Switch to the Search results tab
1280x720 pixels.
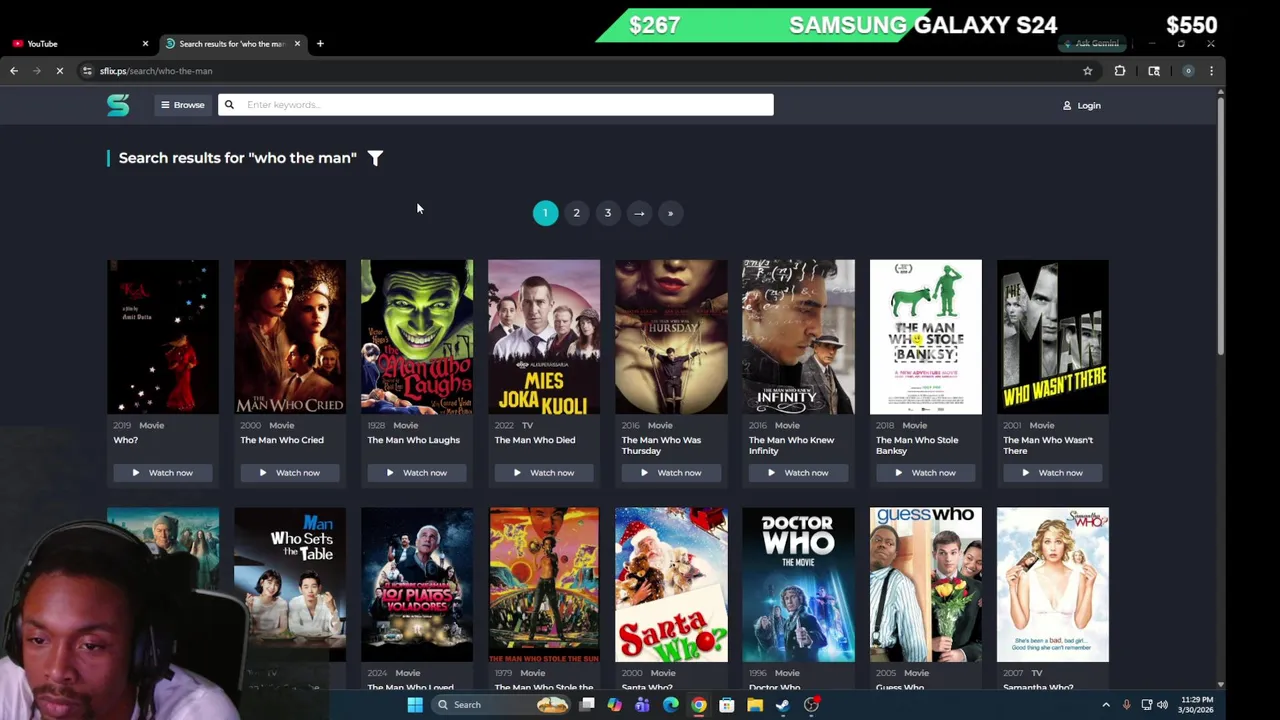tap(232, 44)
